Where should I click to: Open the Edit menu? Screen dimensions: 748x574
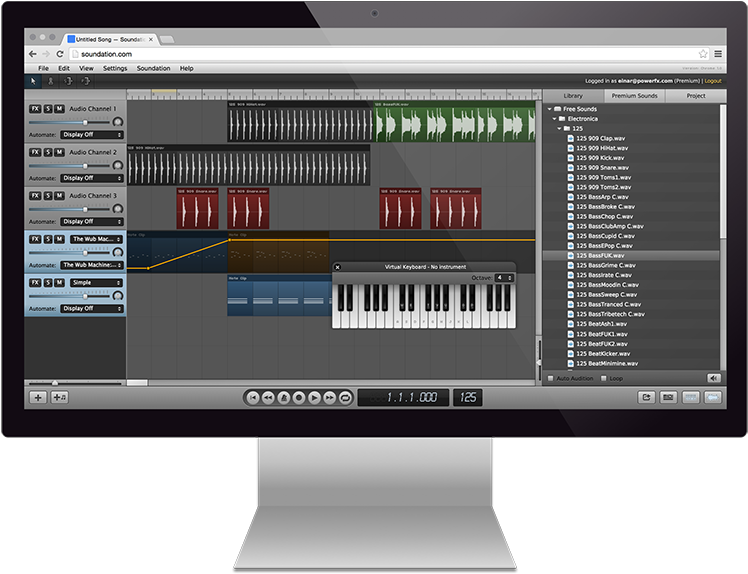coord(64,68)
